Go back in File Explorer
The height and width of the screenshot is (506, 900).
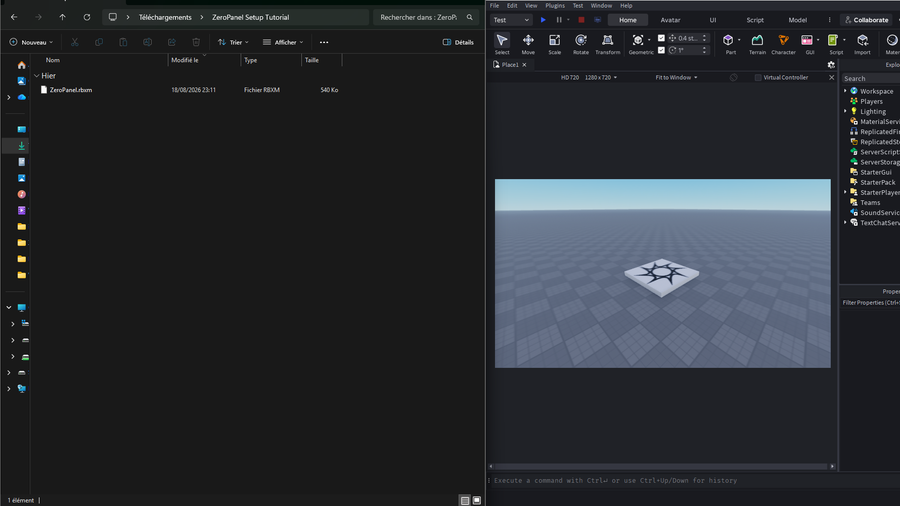(x=14, y=17)
